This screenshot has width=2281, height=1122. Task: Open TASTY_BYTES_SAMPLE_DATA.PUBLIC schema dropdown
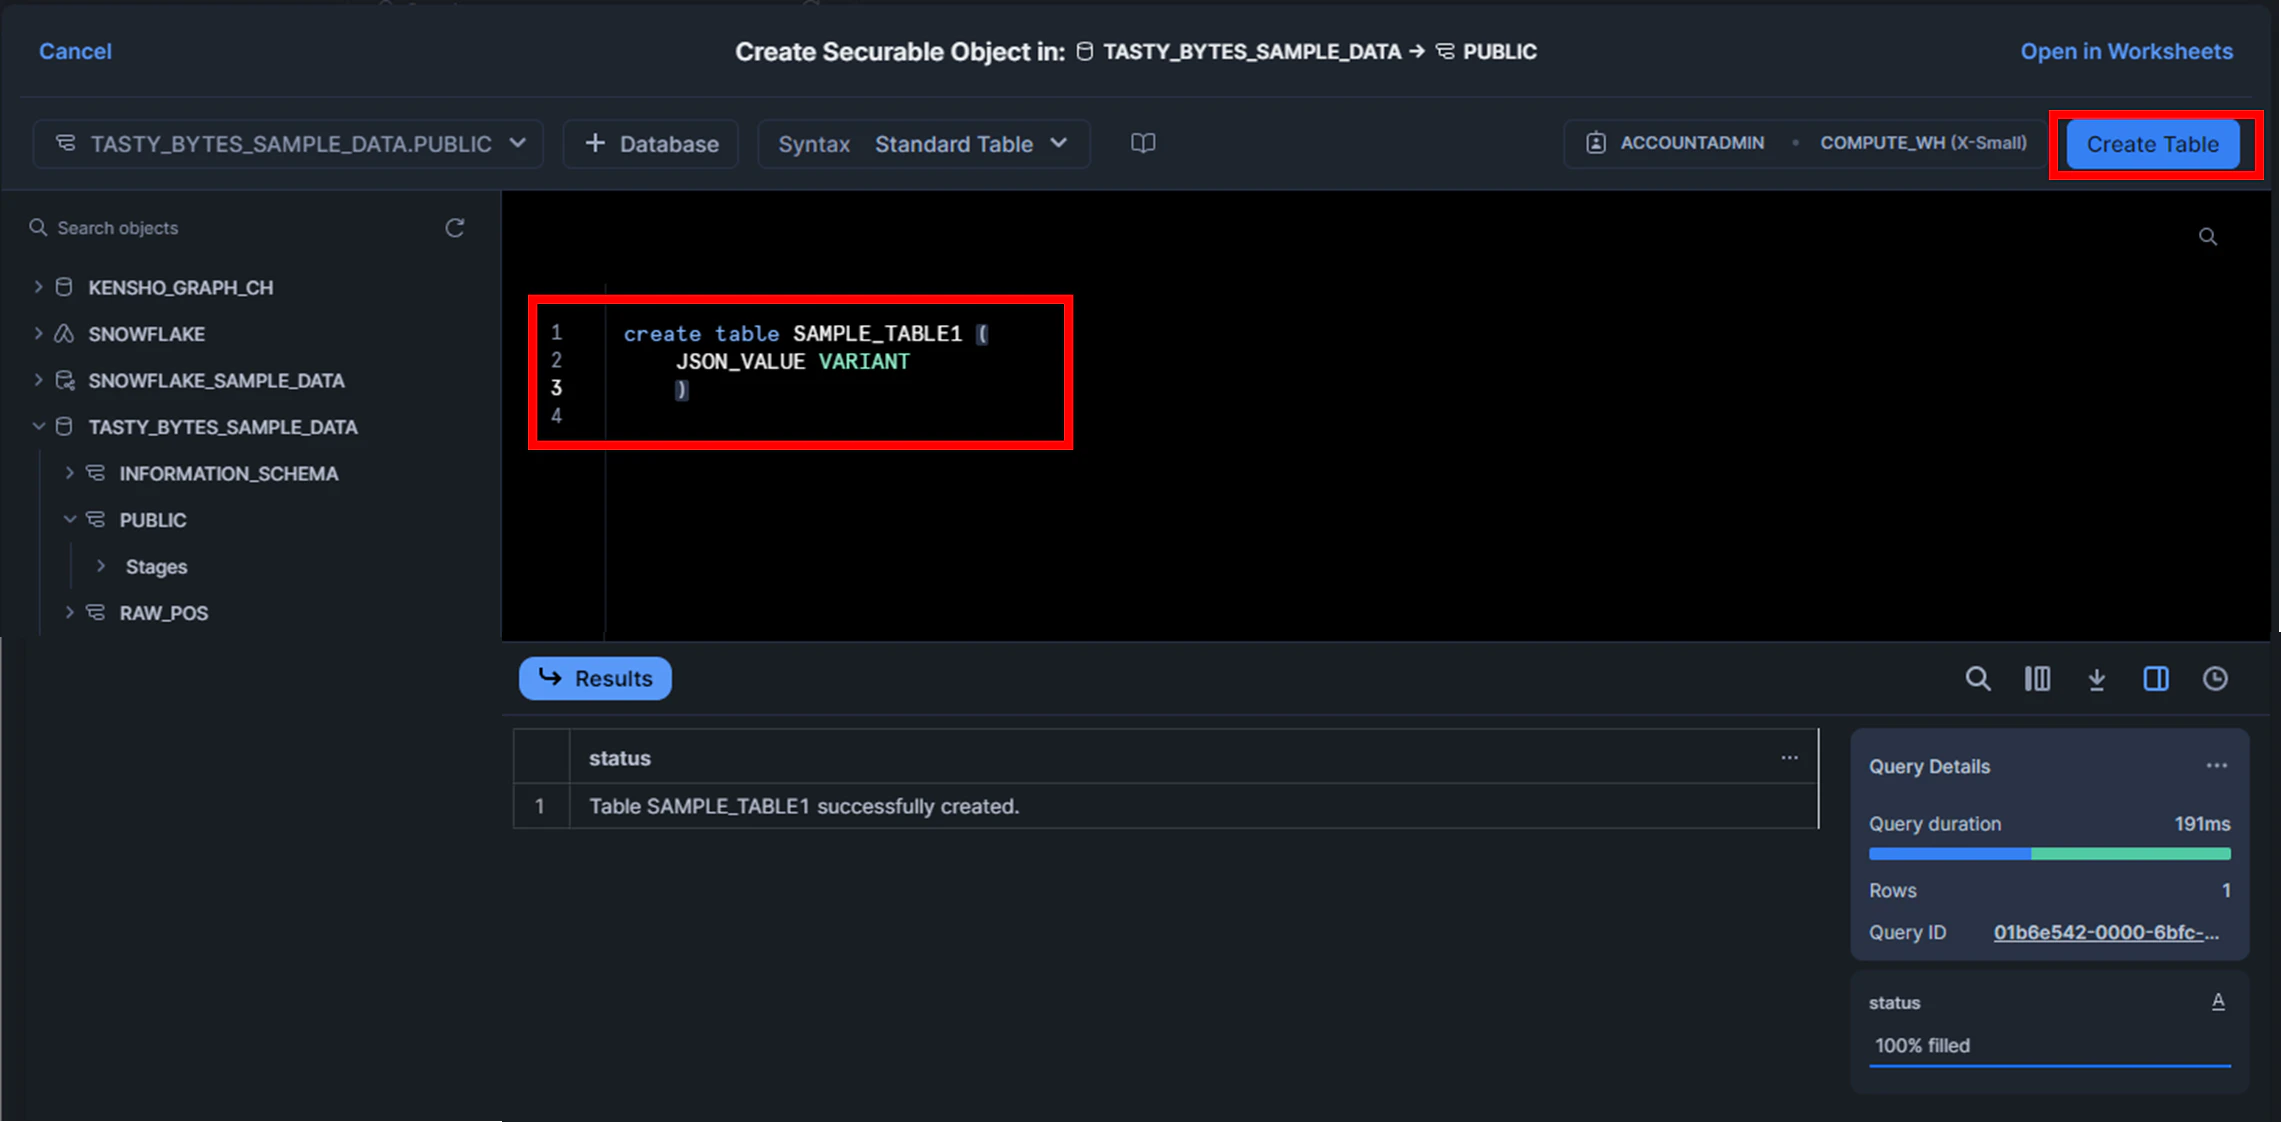click(289, 144)
